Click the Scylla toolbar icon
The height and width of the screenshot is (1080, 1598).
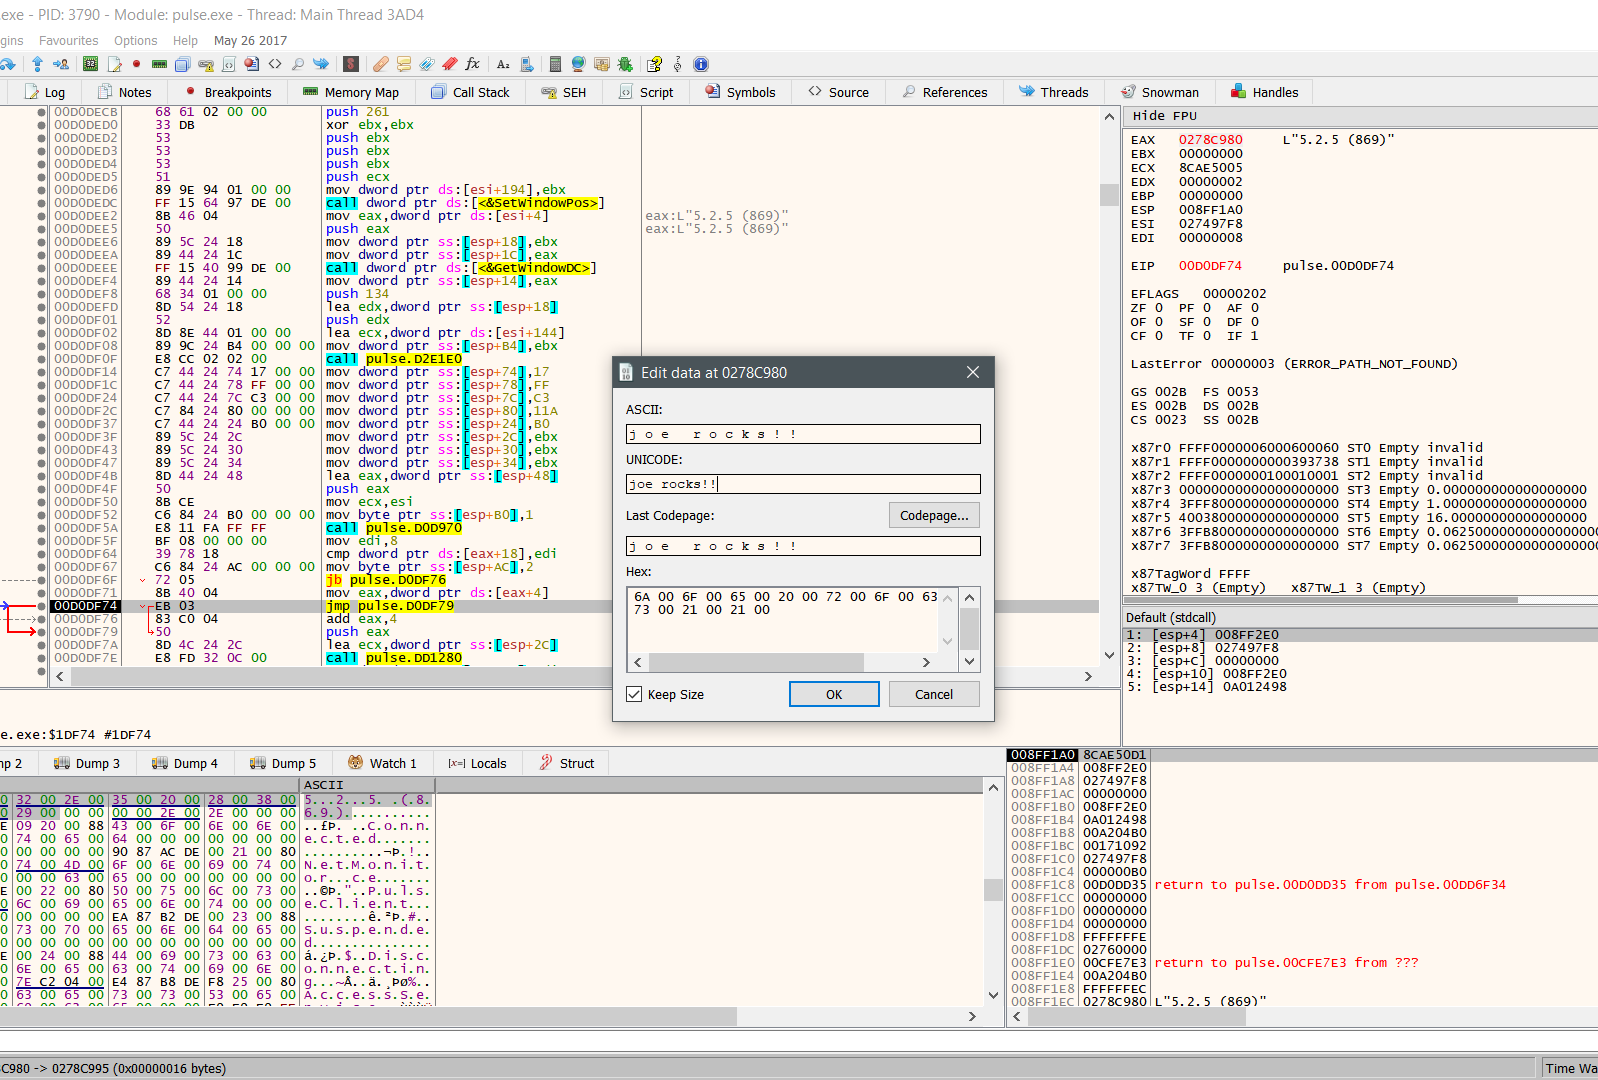351,64
